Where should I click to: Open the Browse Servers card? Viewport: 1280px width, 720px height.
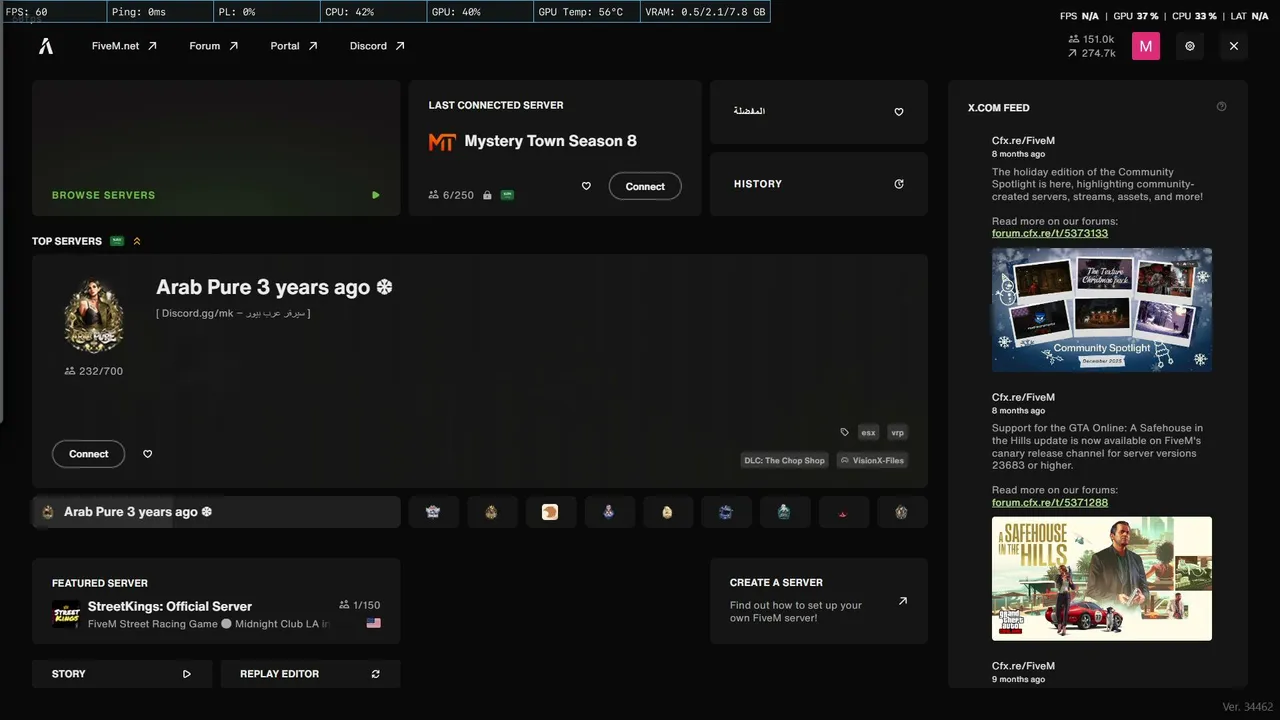coord(216,148)
